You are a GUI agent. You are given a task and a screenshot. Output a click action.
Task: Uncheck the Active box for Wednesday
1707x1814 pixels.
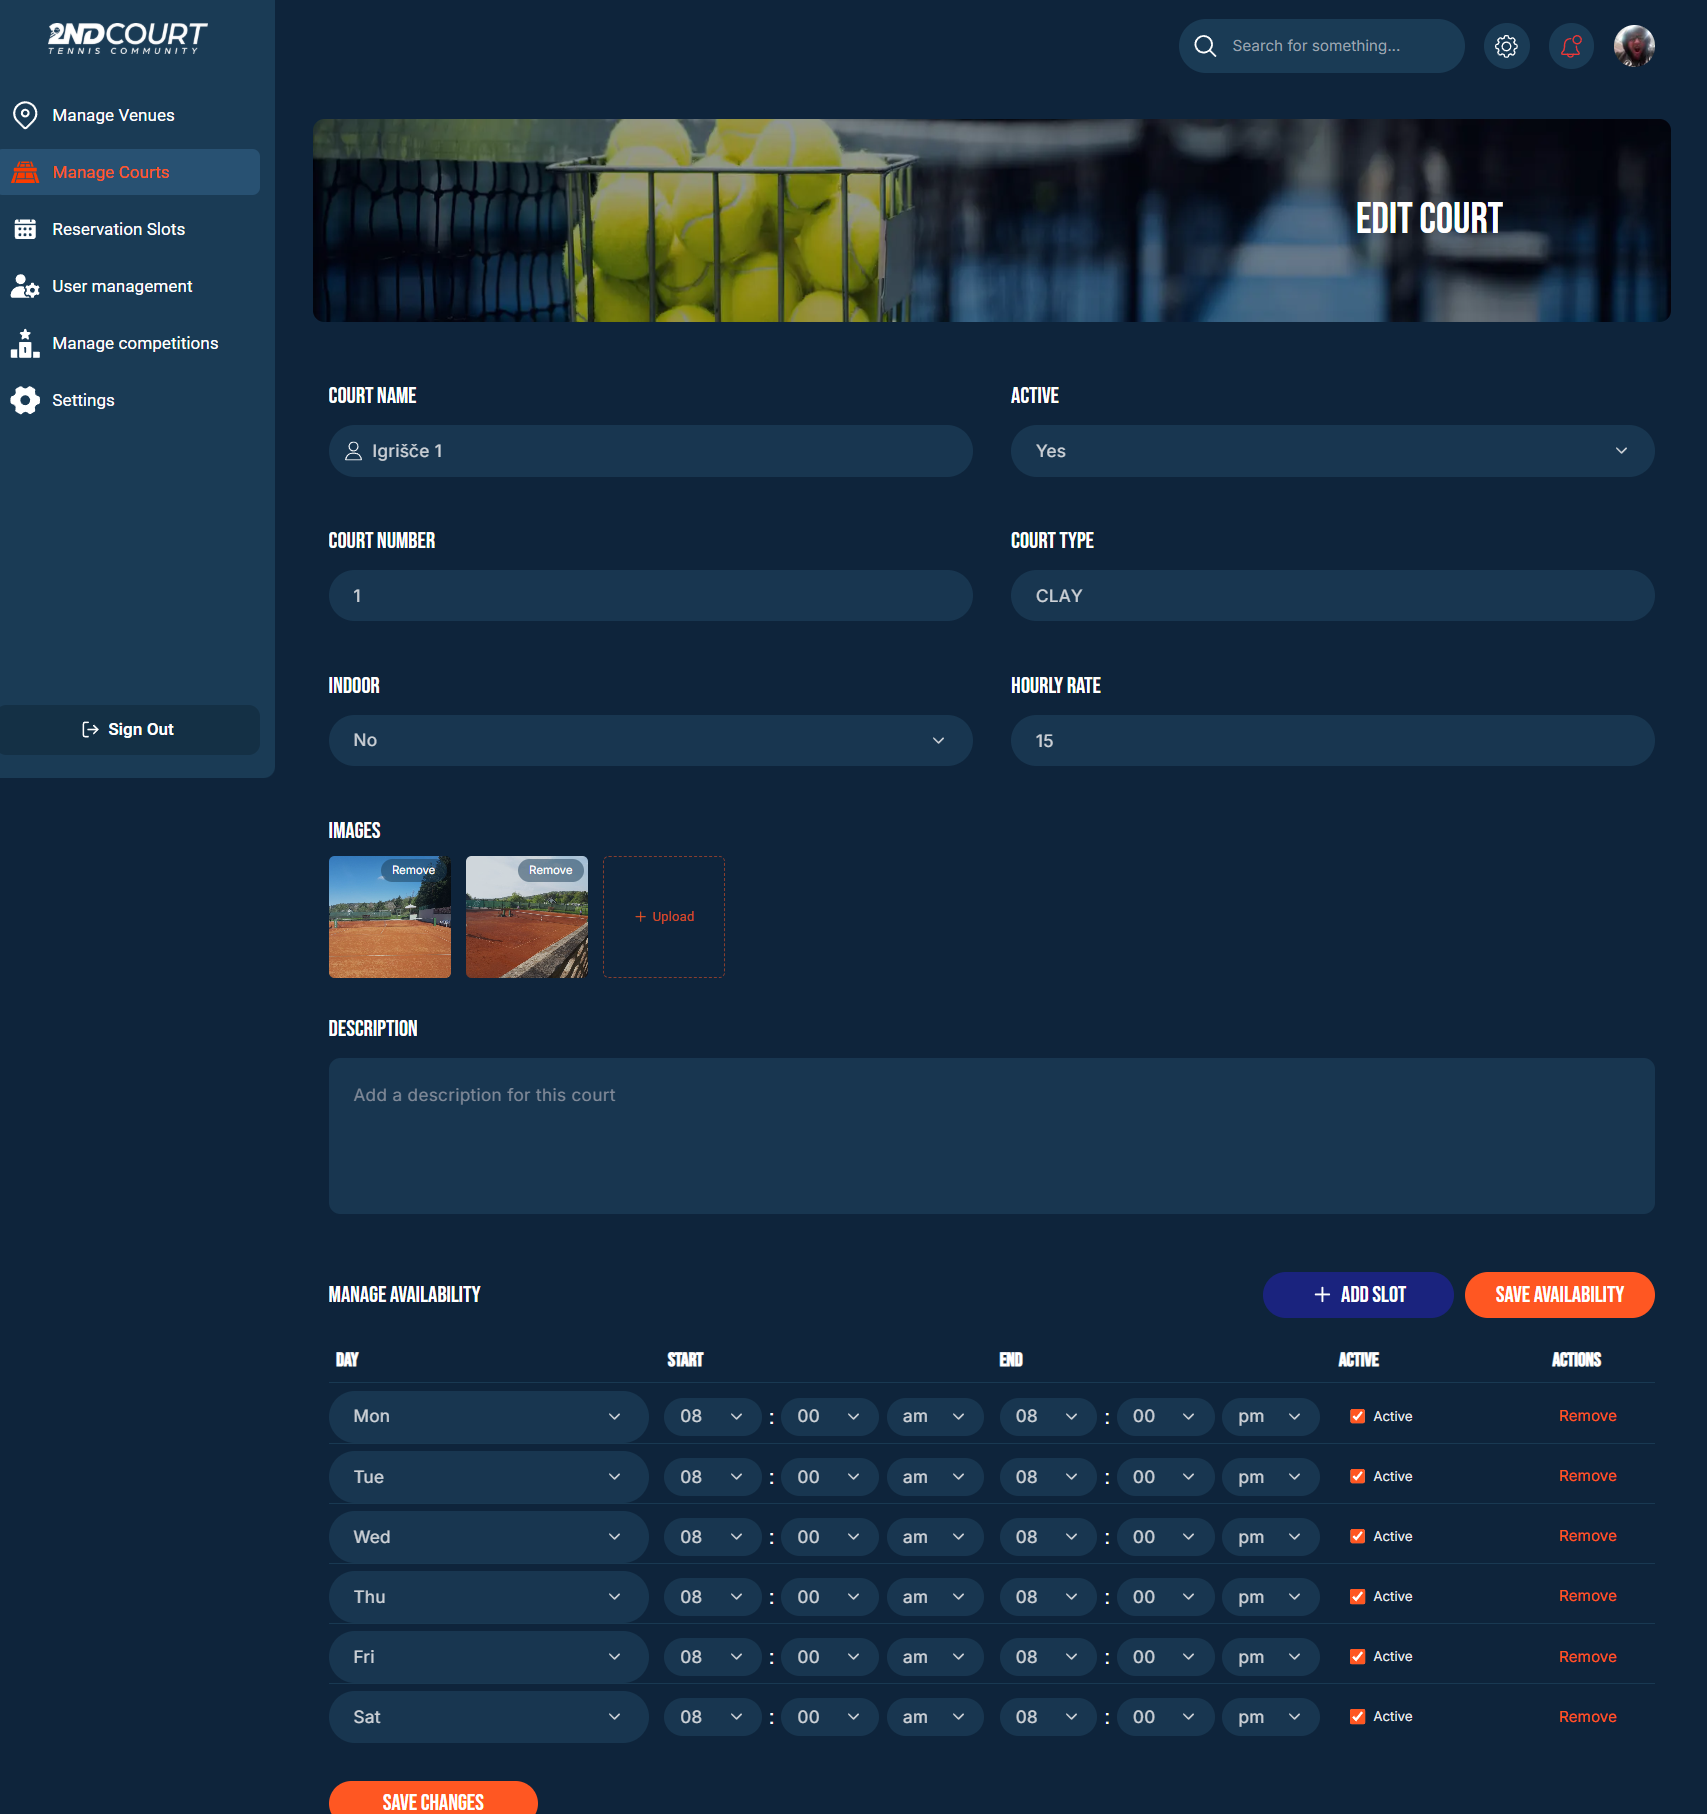tap(1358, 1536)
